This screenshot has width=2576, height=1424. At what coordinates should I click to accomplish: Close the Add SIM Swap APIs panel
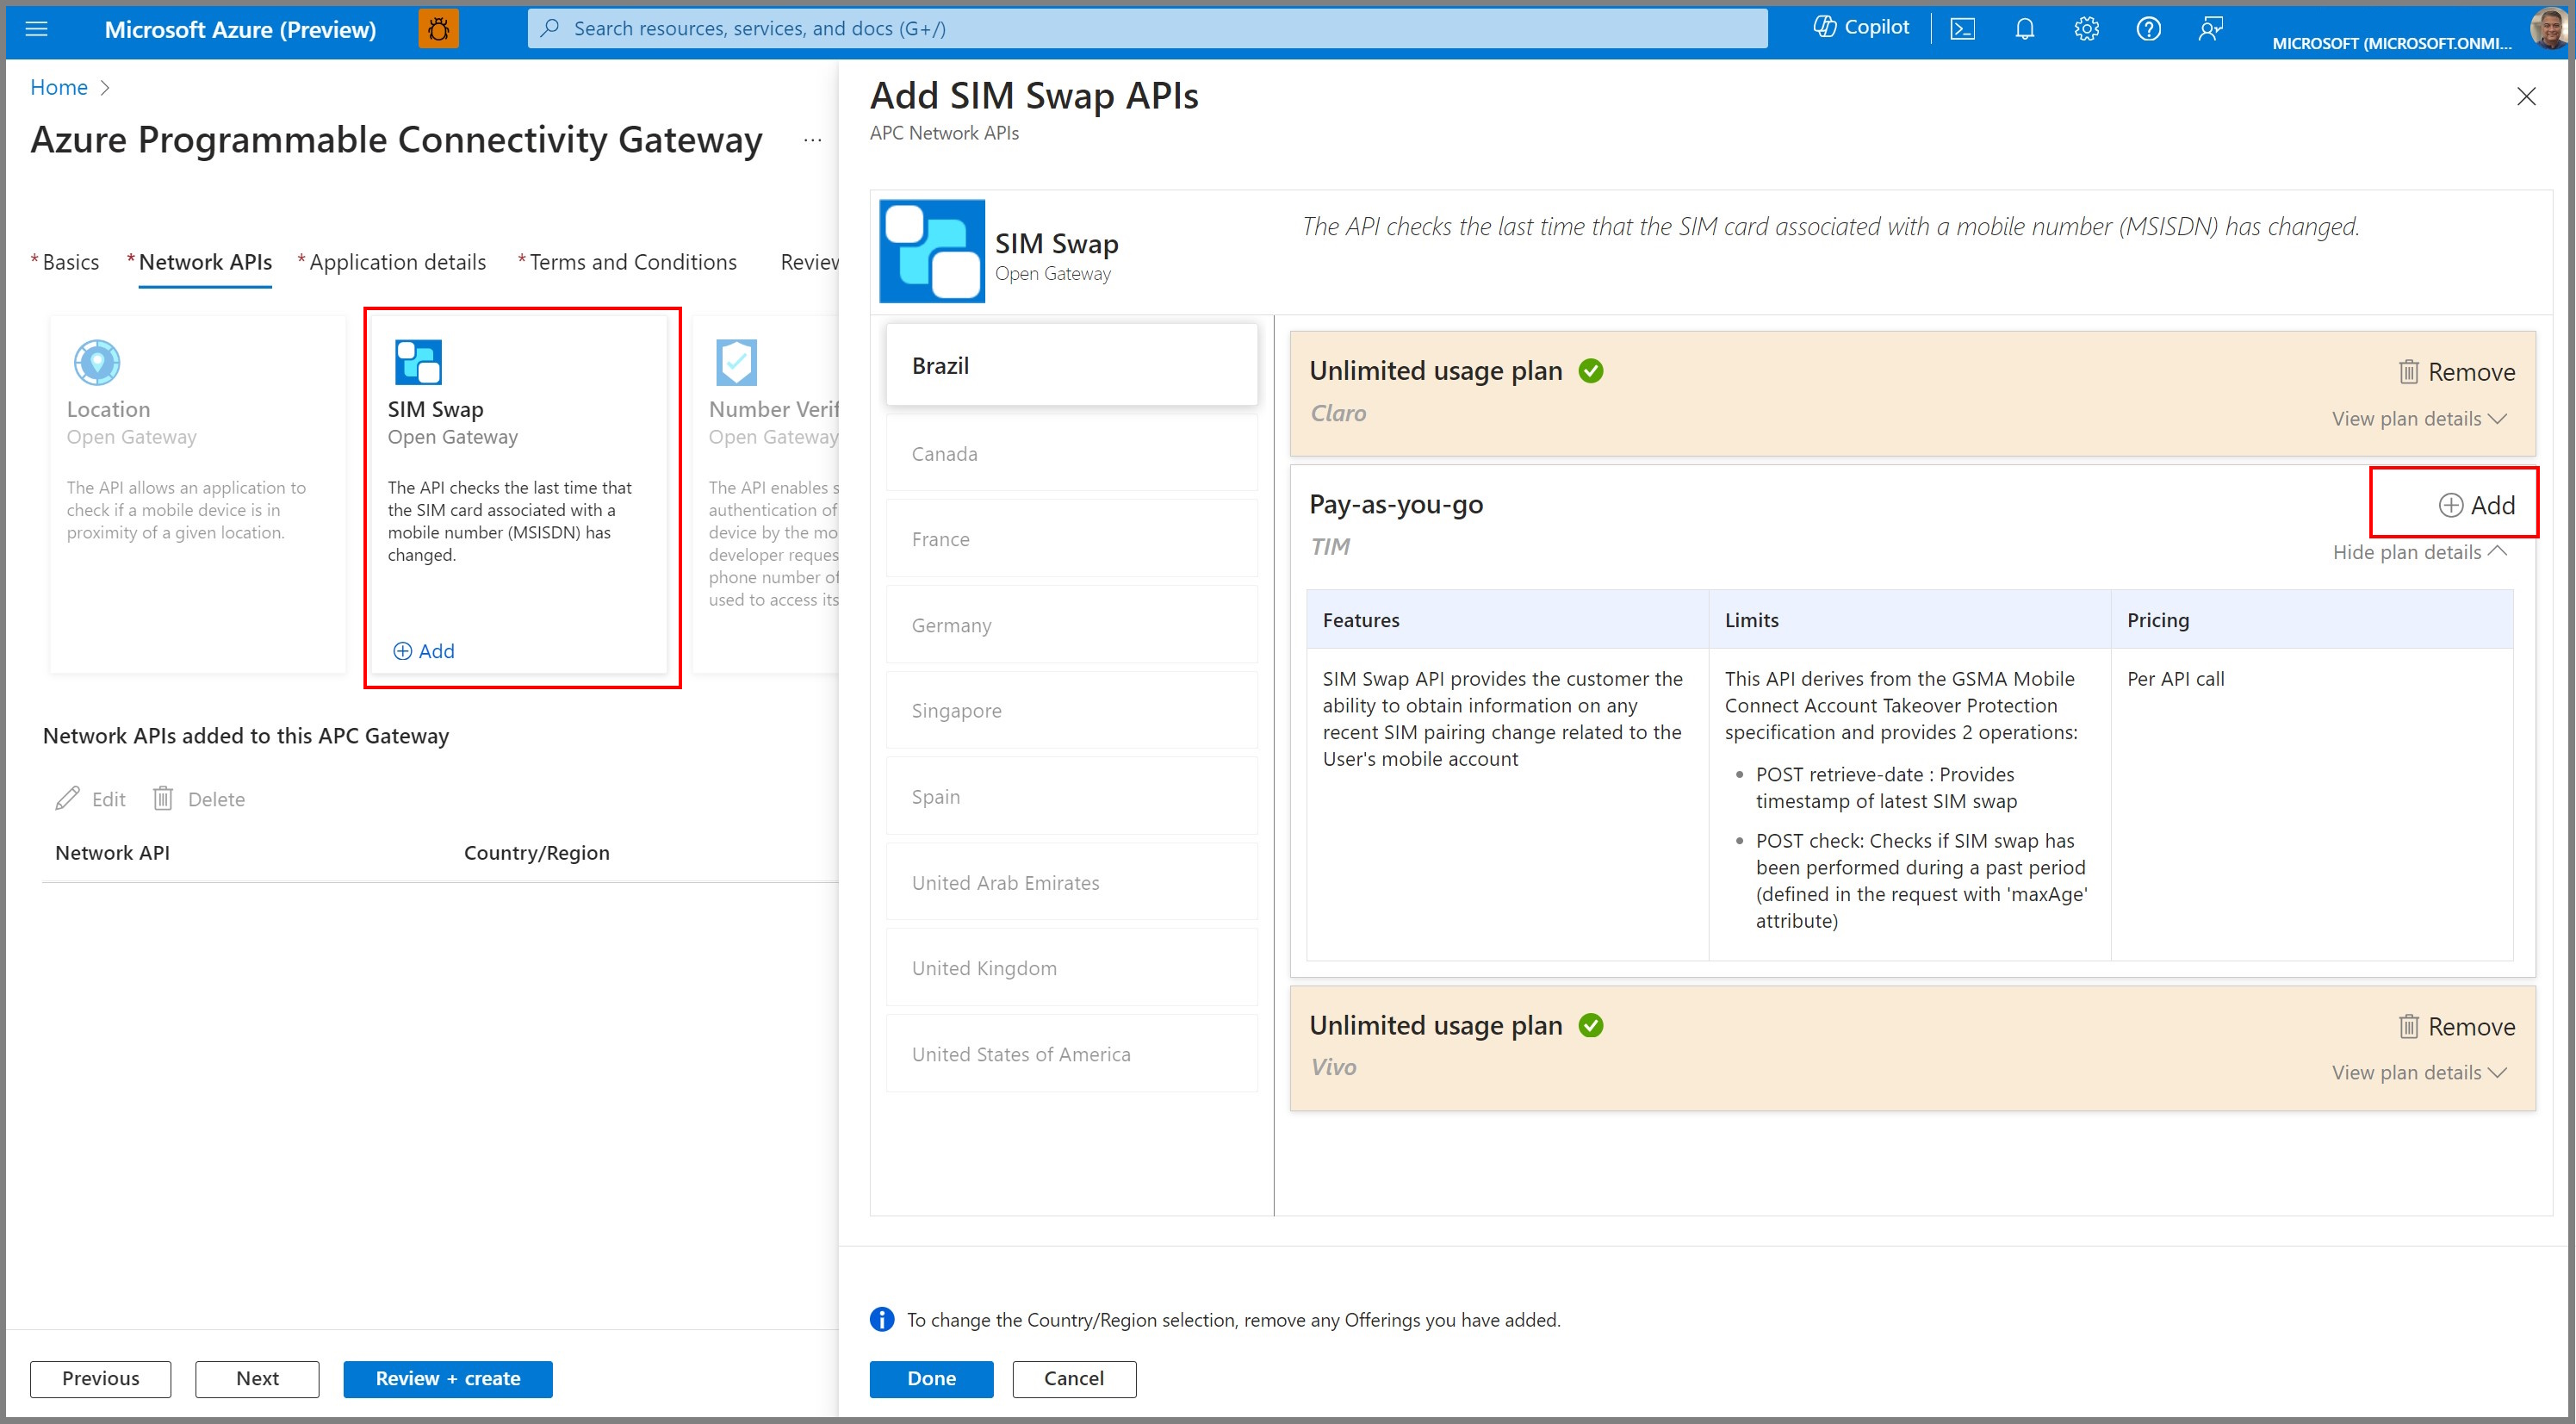click(x=2526, y=96)
